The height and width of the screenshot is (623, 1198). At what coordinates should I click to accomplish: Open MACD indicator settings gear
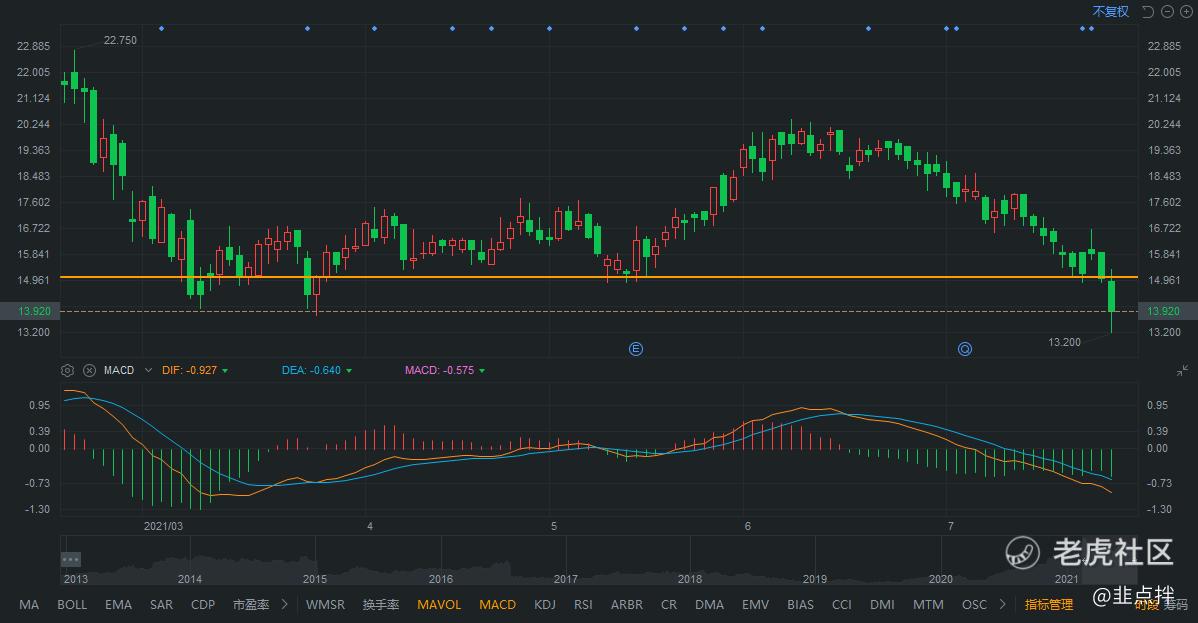(x=67, y=370)
